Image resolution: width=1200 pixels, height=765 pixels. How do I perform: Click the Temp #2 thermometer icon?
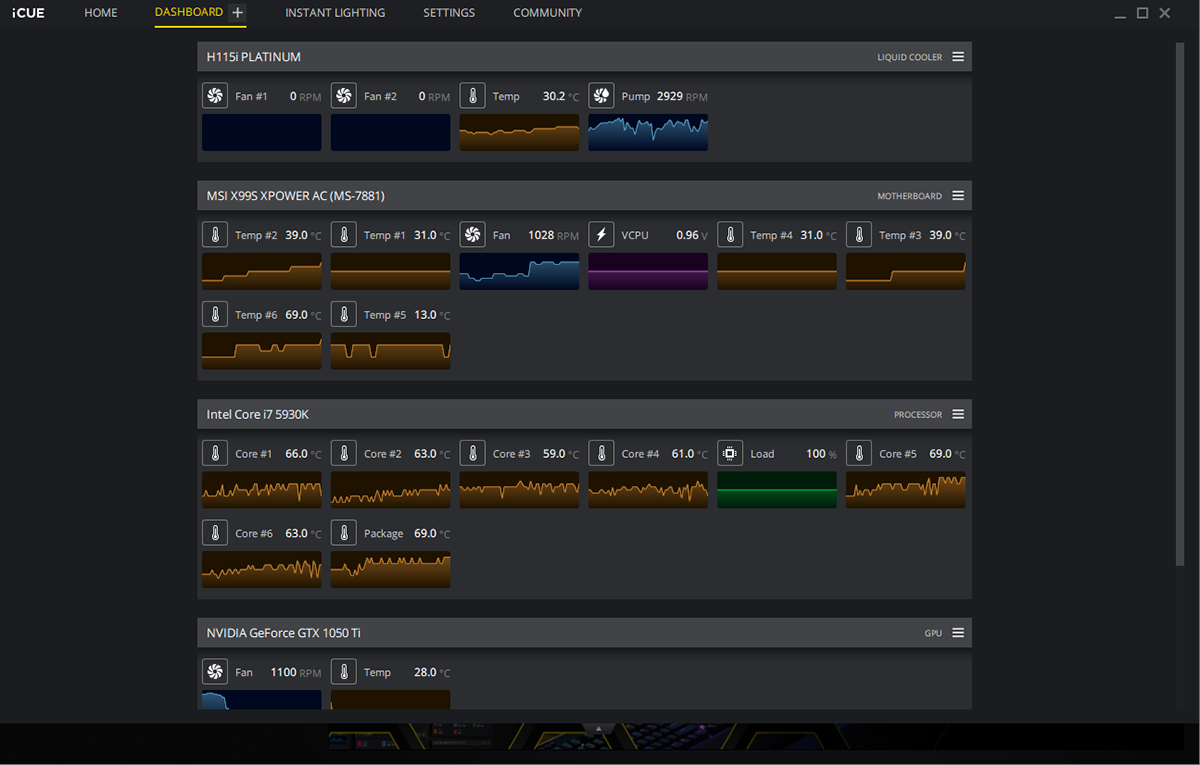click(214, 235)
